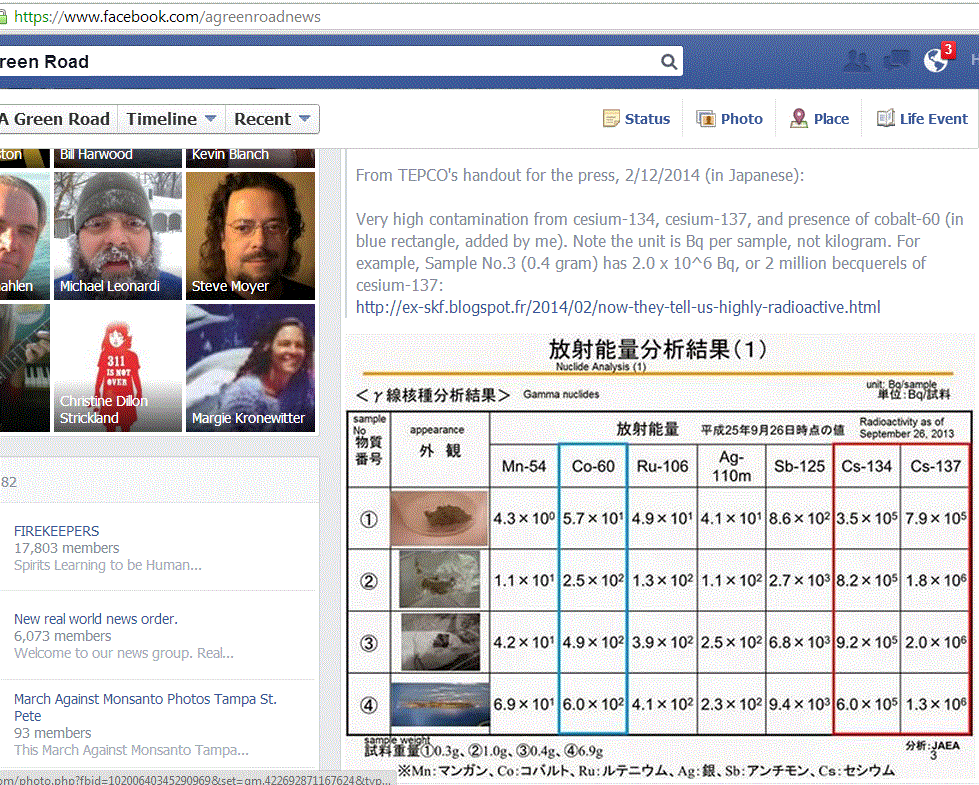Click 'Spirits Learning to be Human...' description
Screen dimensions: 979x785
[x=107, y=565]
